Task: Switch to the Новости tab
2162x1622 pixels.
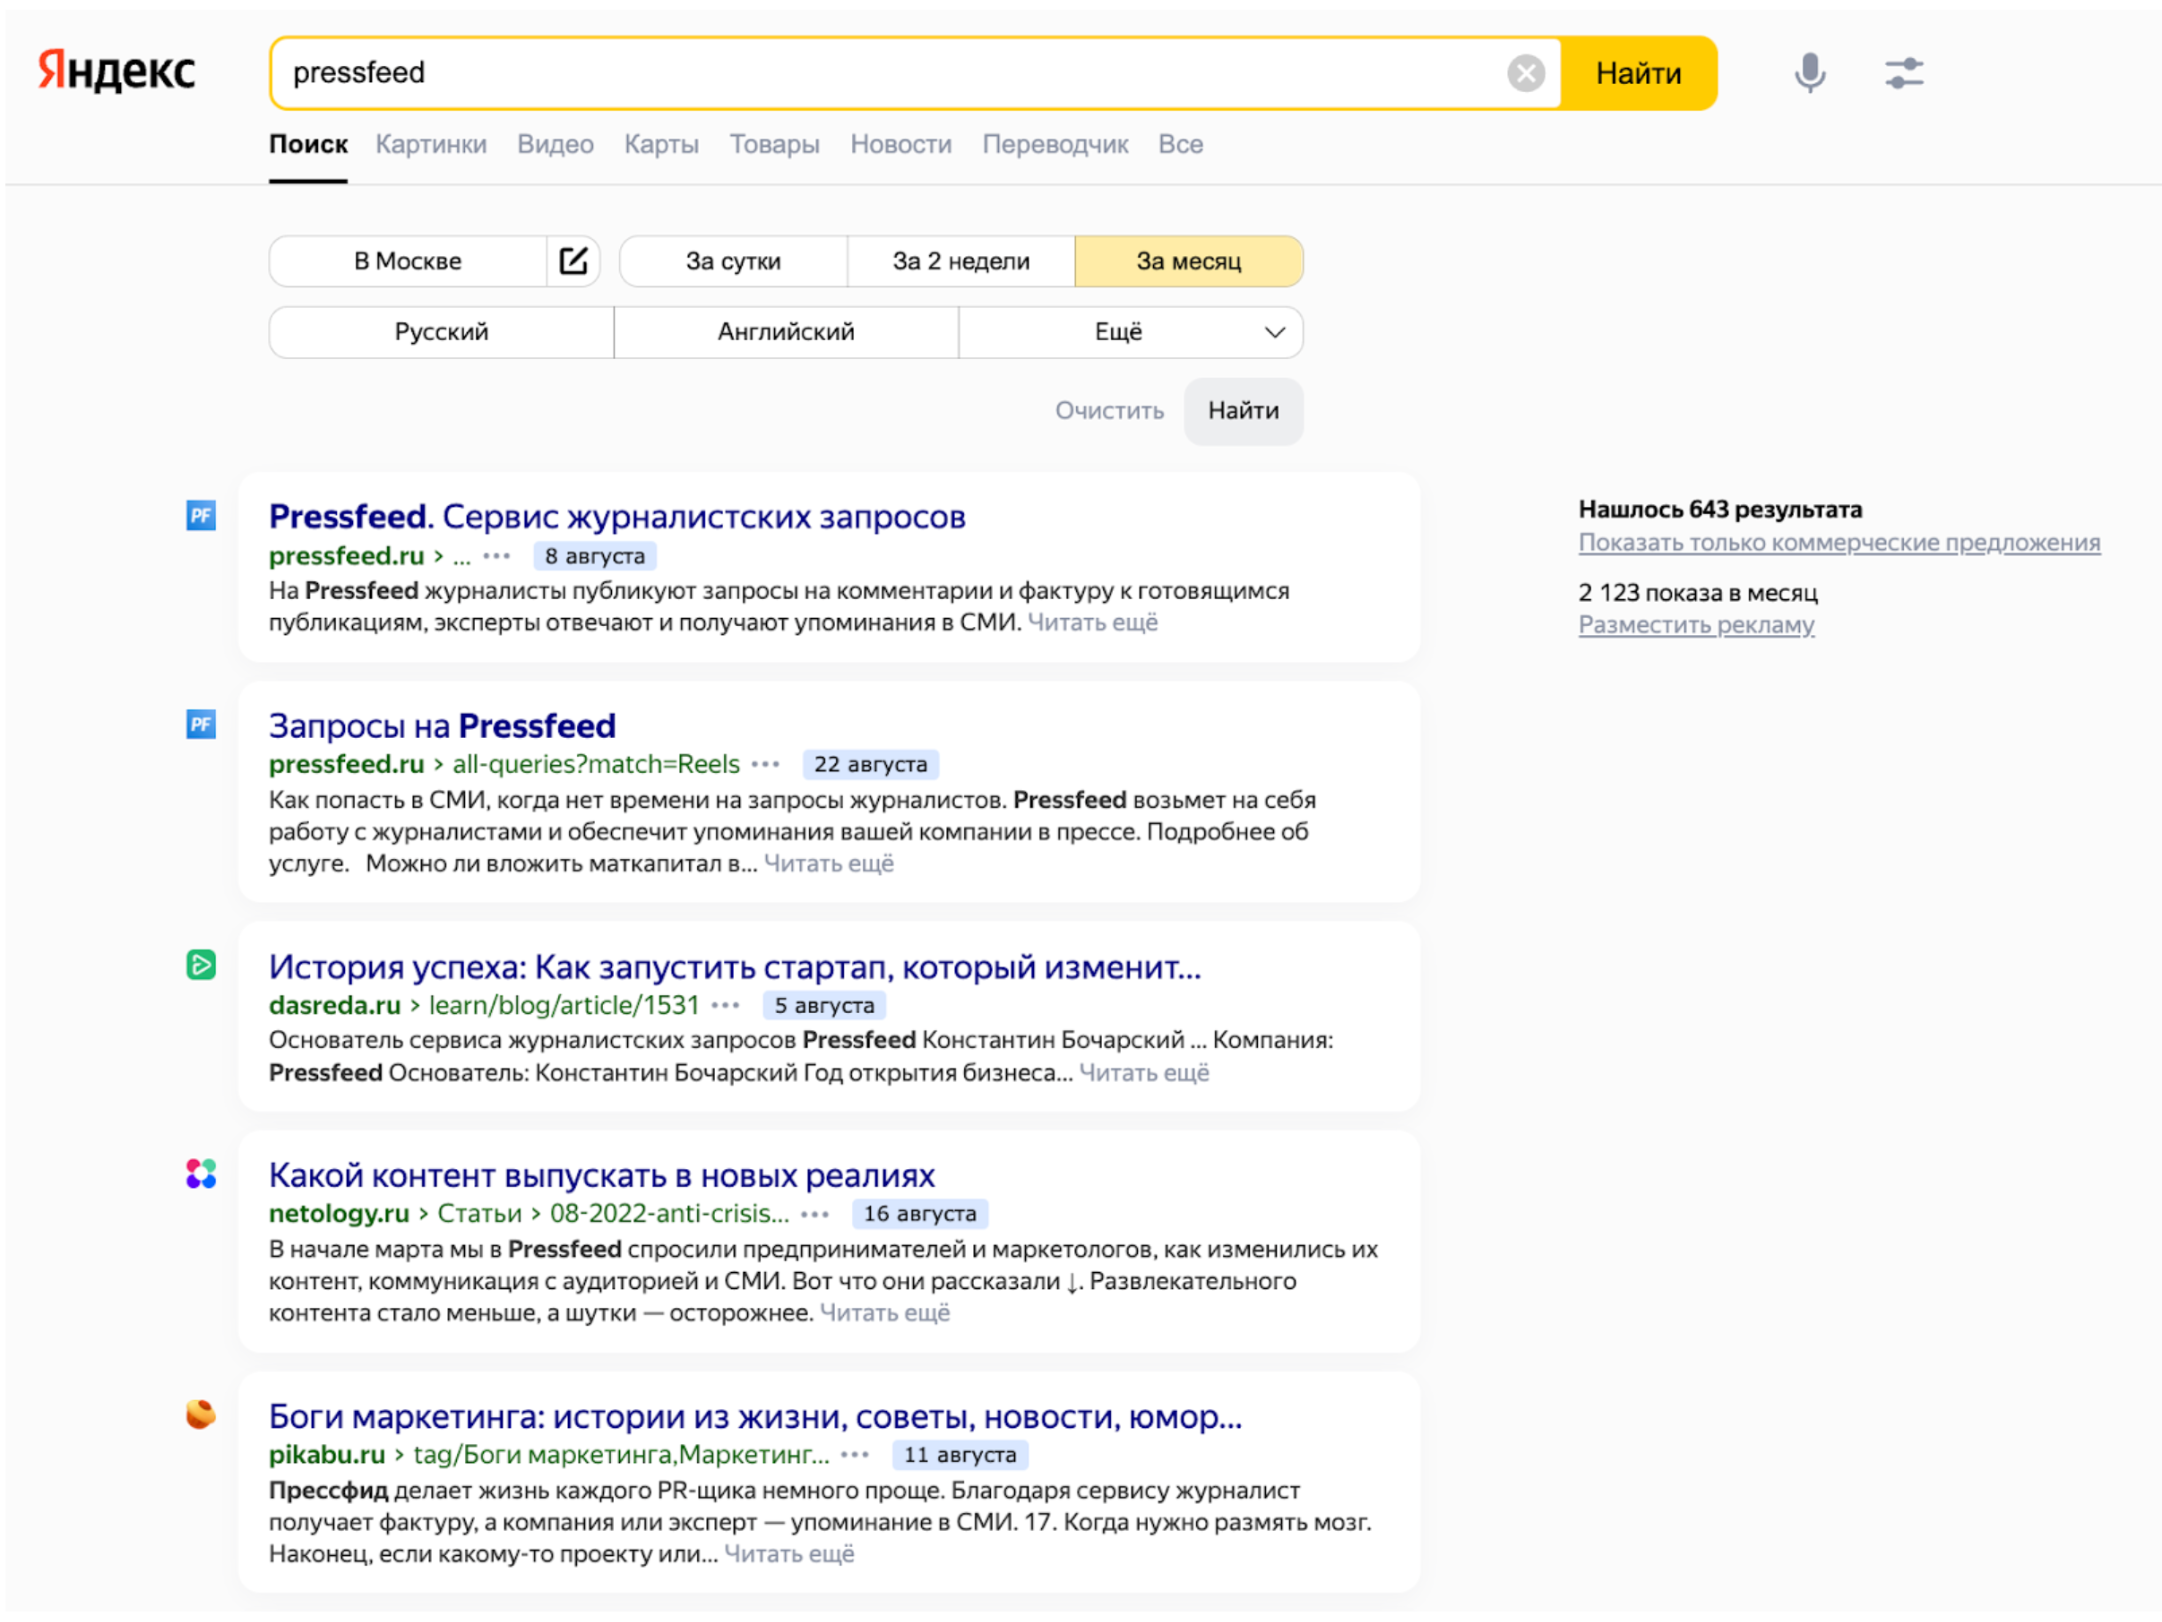Action: click(901, 144)
